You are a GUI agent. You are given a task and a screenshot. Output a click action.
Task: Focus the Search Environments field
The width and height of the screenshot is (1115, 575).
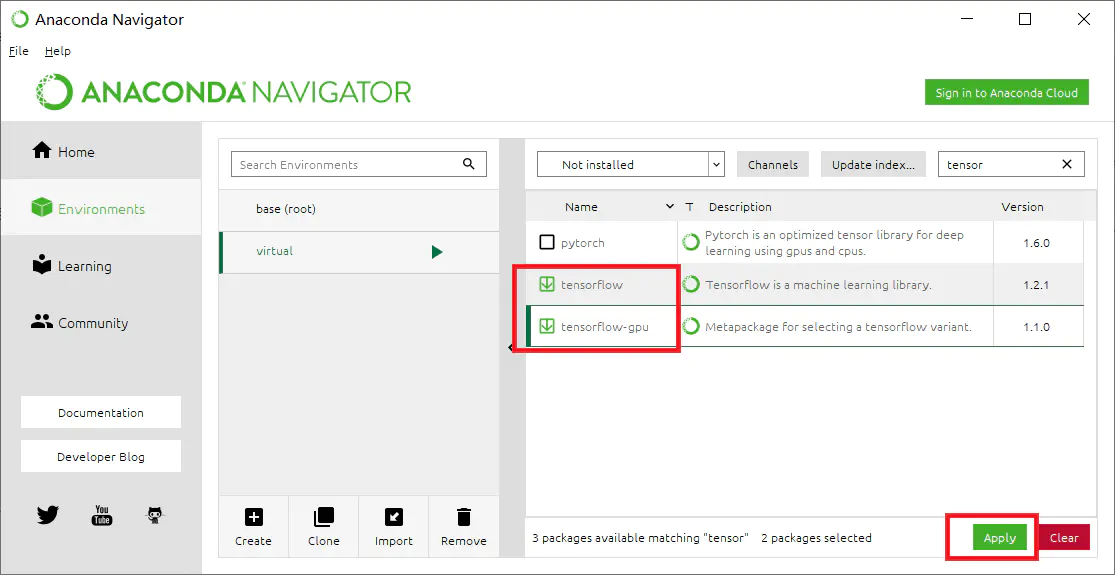tap(359, 164)
